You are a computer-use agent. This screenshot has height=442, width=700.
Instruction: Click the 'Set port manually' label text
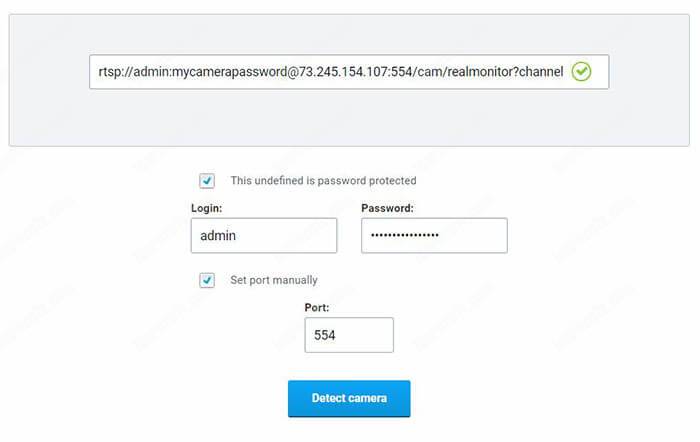(273, 280)
